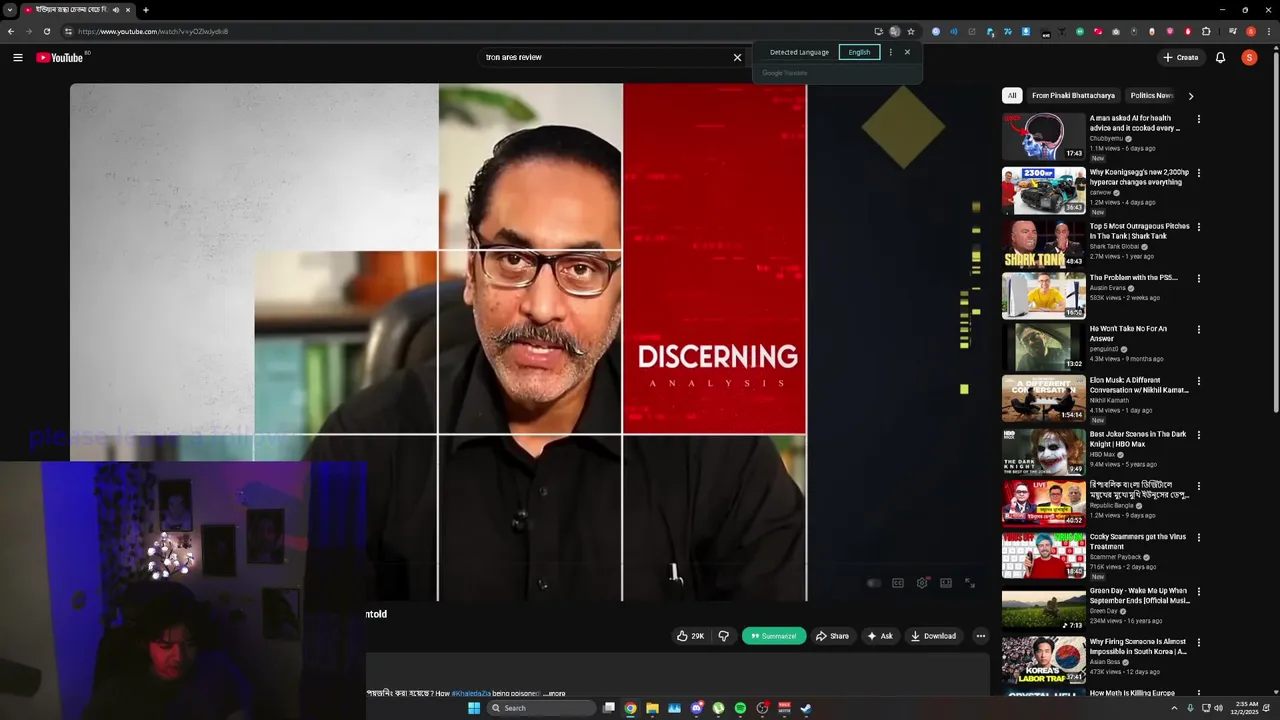Image resolution: width=1280 pixels, height=720 pixels.
Task: Clear the 'tron ares review' search text
Action: point(737,58)
